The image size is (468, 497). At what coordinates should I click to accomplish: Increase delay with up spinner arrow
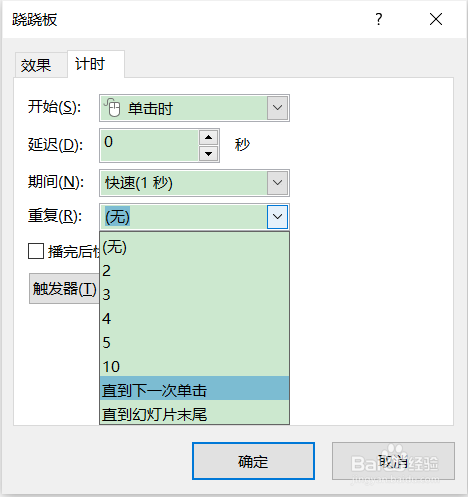(x=209, y=137)
